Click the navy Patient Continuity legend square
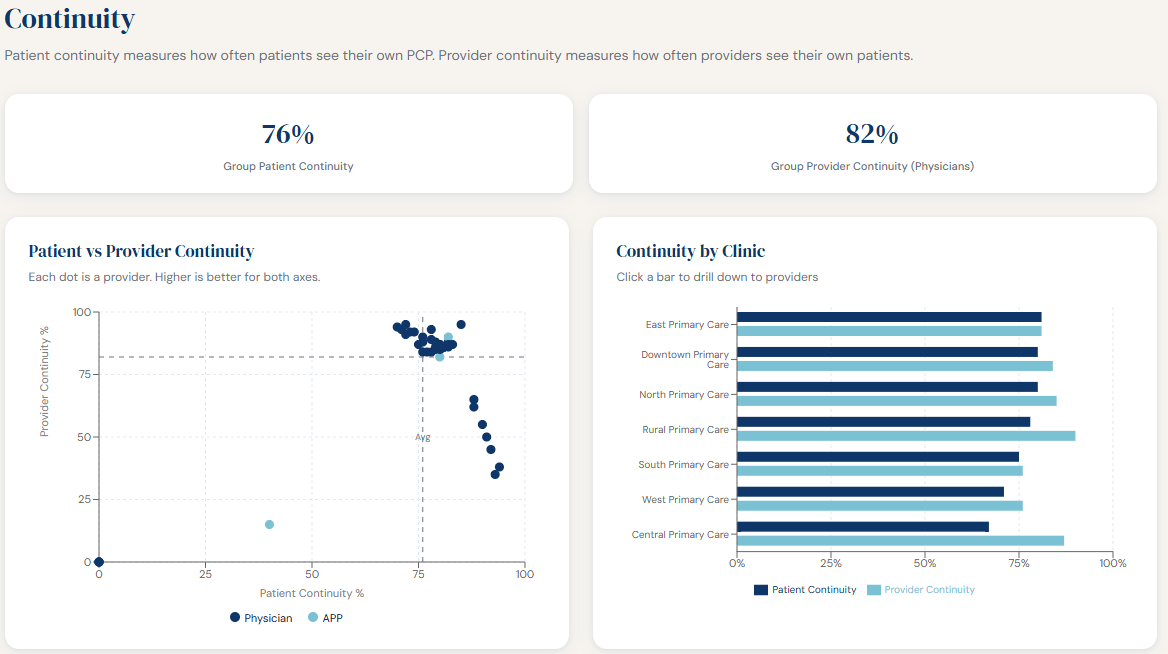 tap(760, 590)
